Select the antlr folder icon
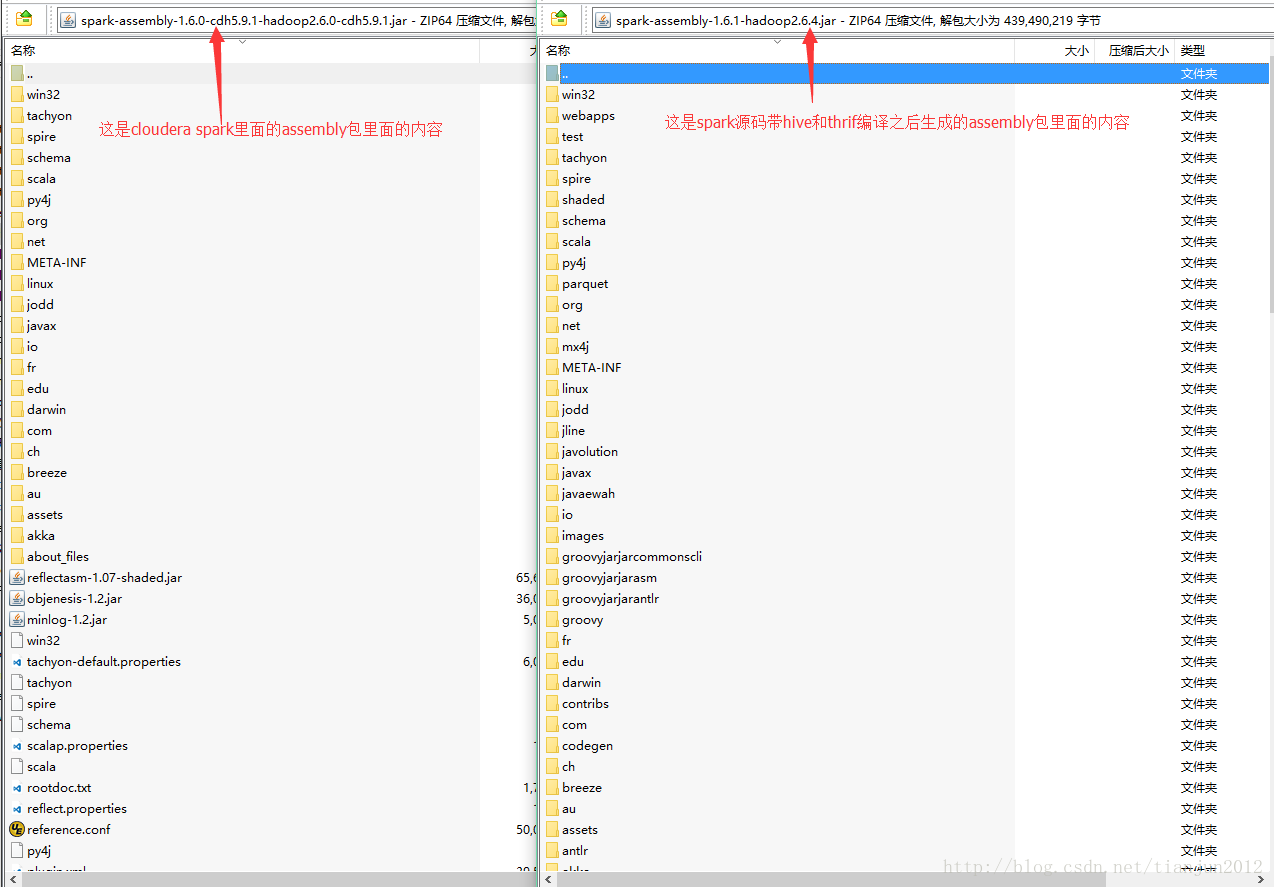The width and height of the screenshot is (1274, 887). tap(552, 850)
